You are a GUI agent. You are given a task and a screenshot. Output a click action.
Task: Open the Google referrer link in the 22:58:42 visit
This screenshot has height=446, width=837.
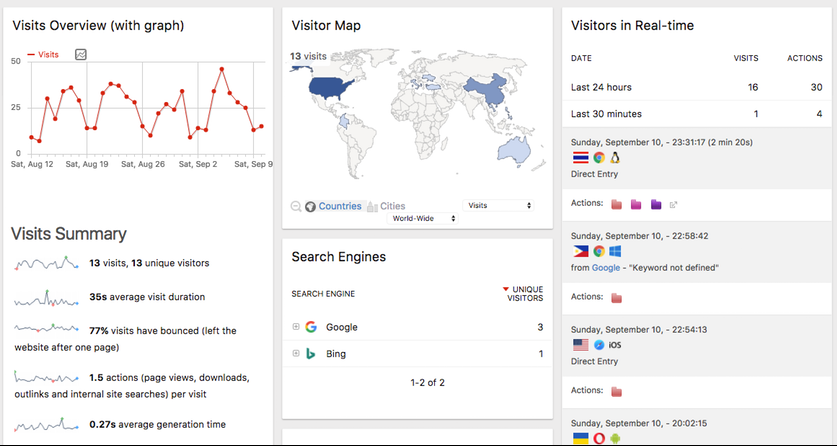tap(606, 268)
